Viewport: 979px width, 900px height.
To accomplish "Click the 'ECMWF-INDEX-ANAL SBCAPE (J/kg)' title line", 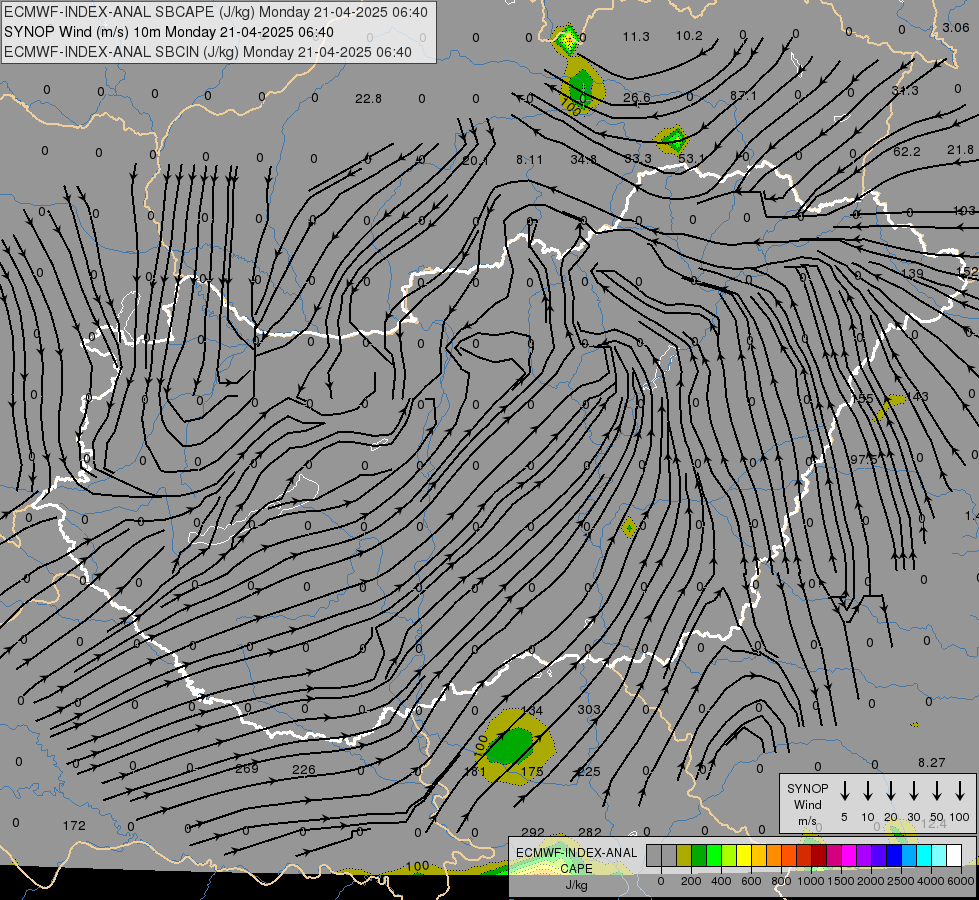I will 216,12.
